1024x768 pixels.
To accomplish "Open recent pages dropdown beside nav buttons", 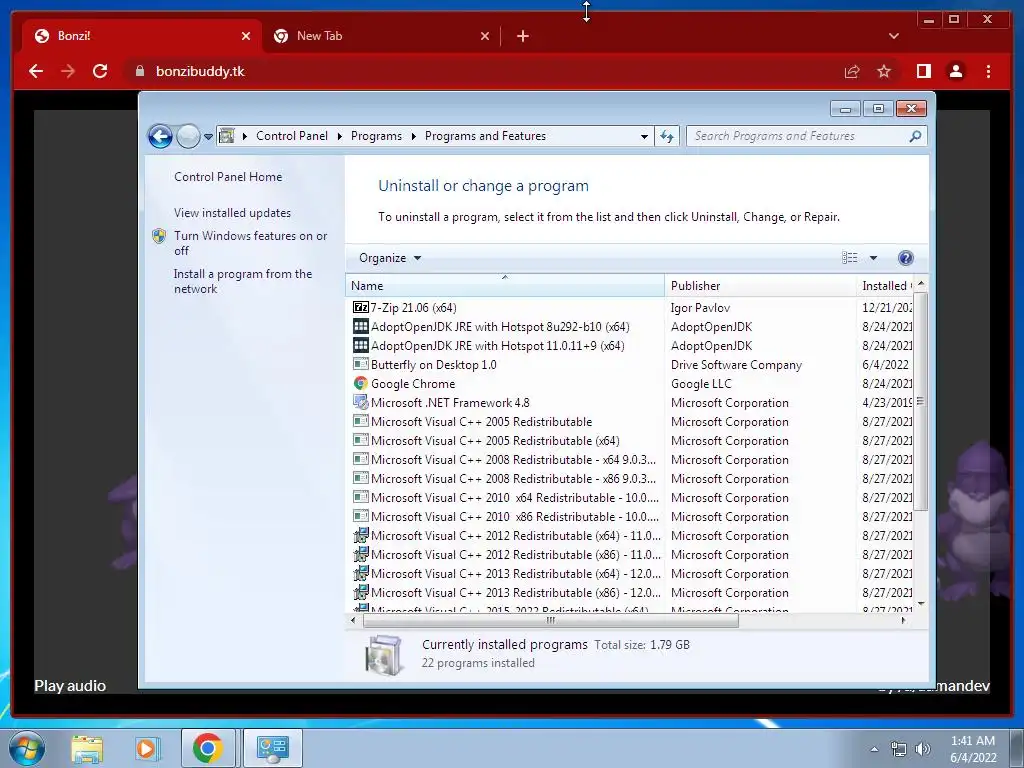I will (208, 136).
